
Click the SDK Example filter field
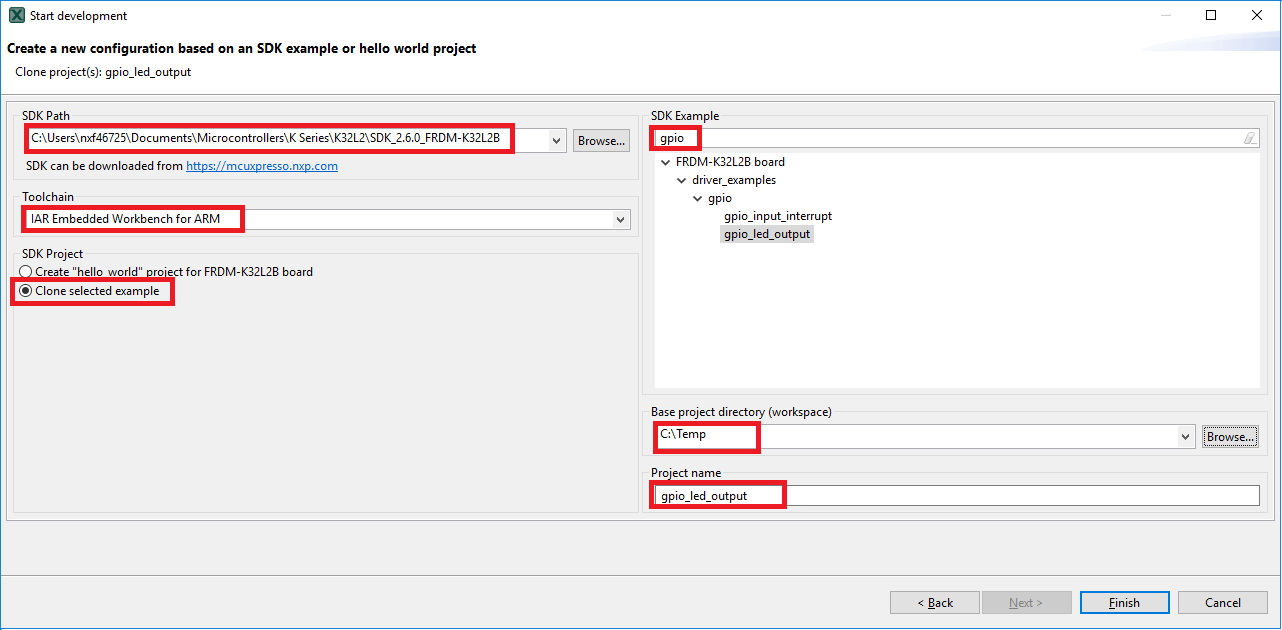pyautogui.click(x=950, y=138)
